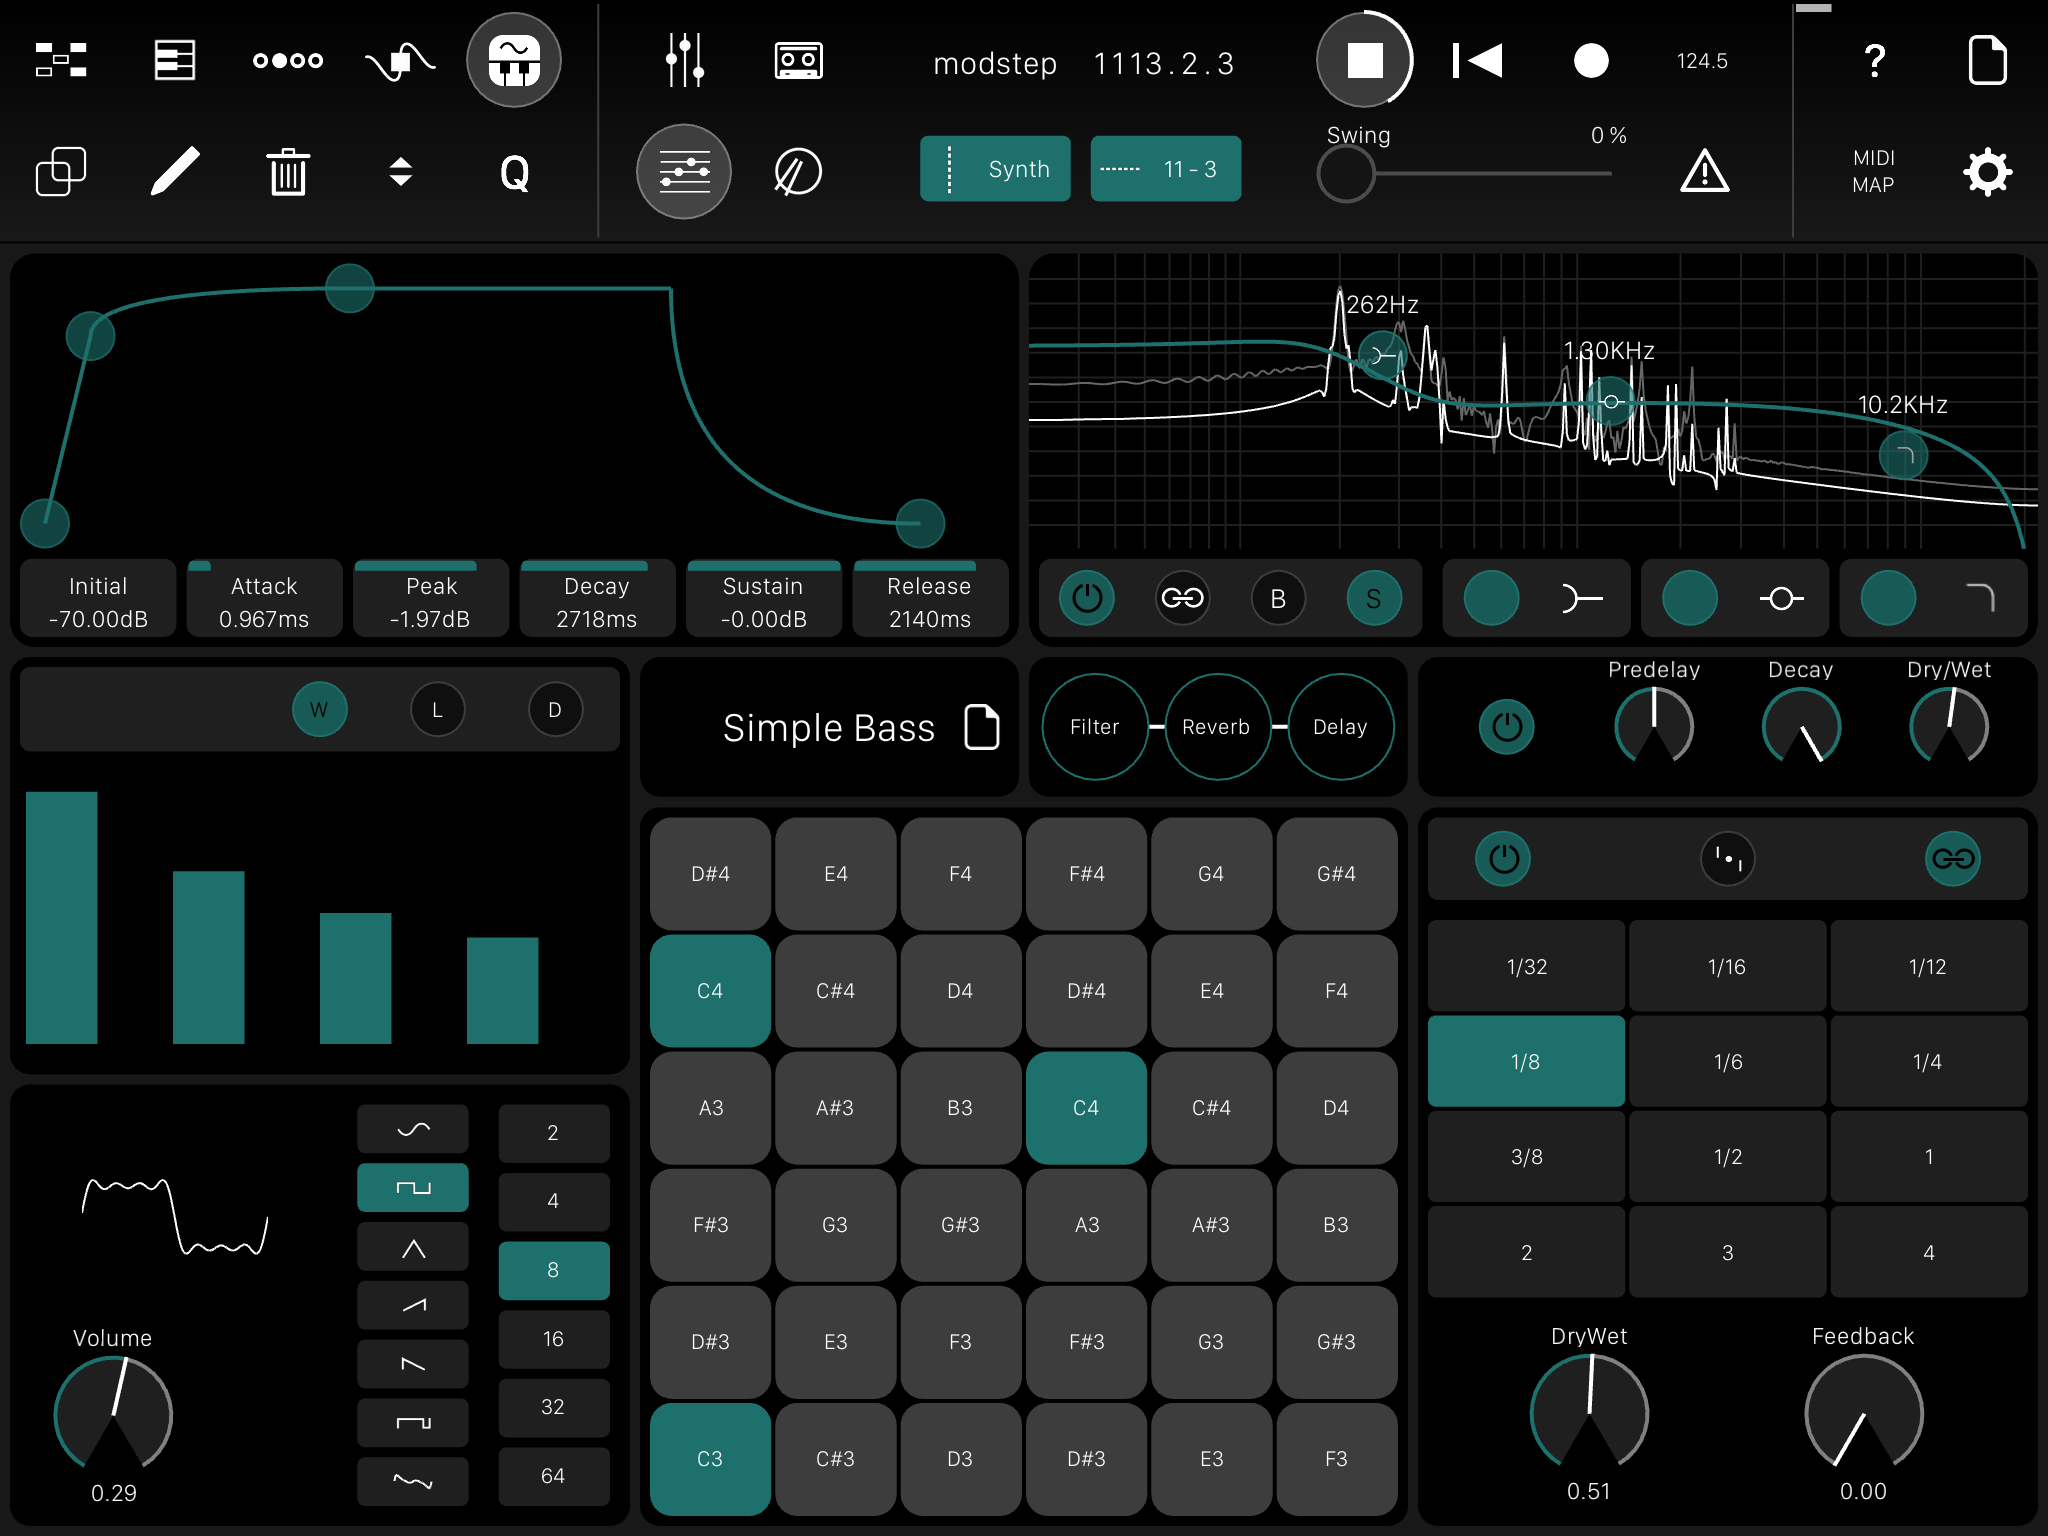Click the duplicate clip icon

pos(61,172)
